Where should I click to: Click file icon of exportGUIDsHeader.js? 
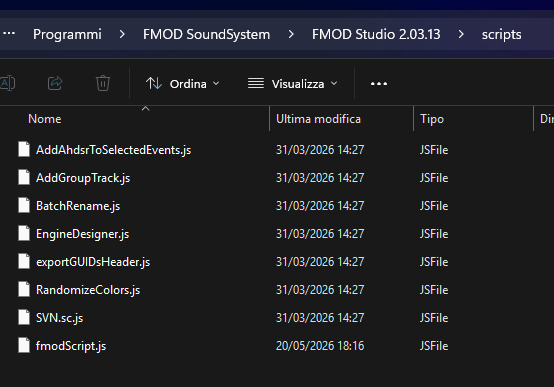[24, 261]
